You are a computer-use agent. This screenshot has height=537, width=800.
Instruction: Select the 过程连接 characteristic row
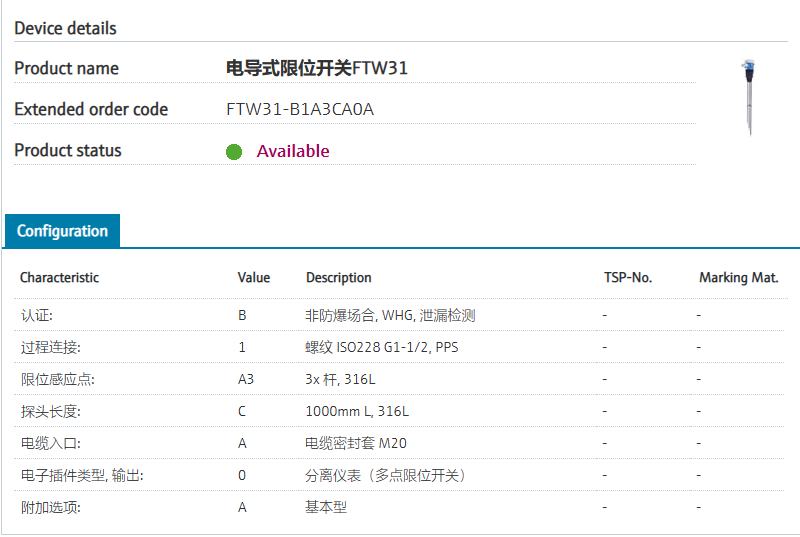coord(50,347)
